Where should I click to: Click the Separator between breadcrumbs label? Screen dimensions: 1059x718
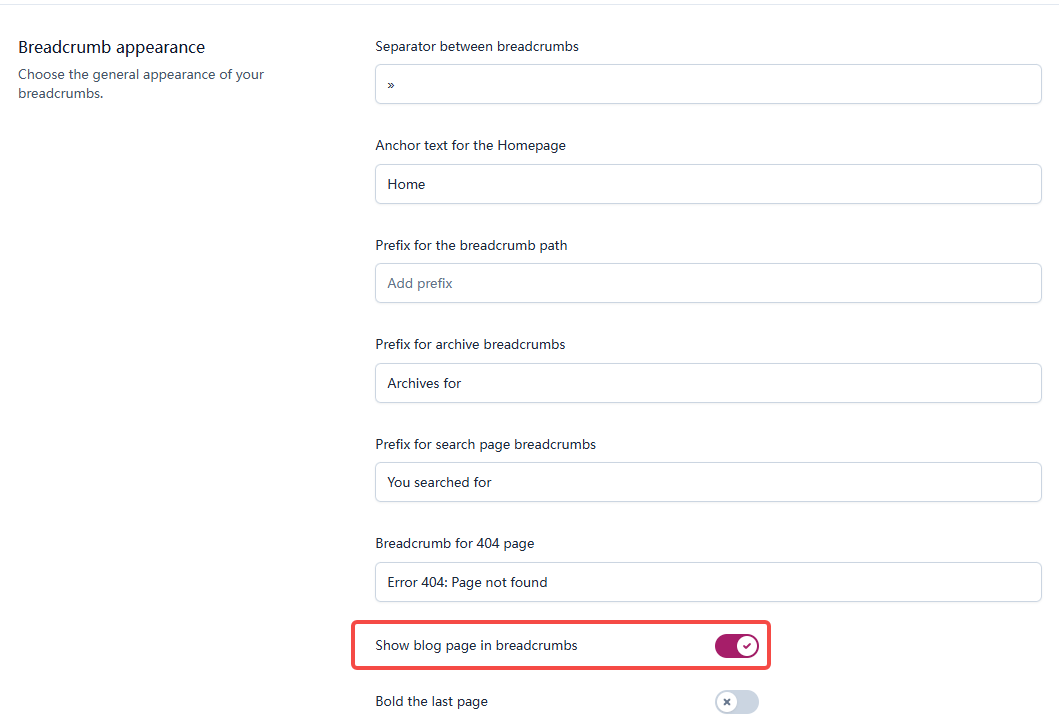477,46
